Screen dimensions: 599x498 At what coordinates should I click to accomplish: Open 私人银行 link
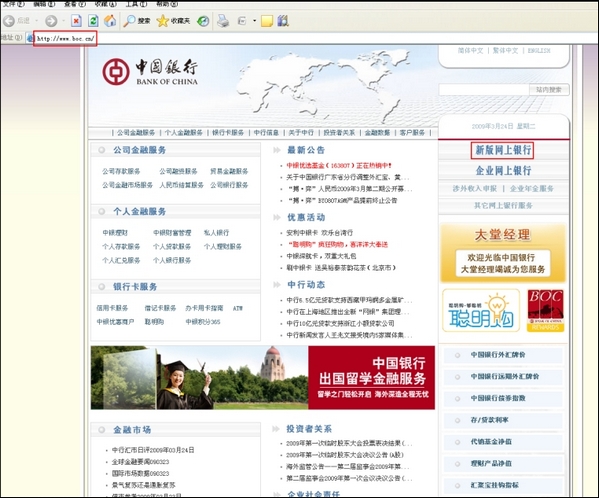(x=216, y=233)
